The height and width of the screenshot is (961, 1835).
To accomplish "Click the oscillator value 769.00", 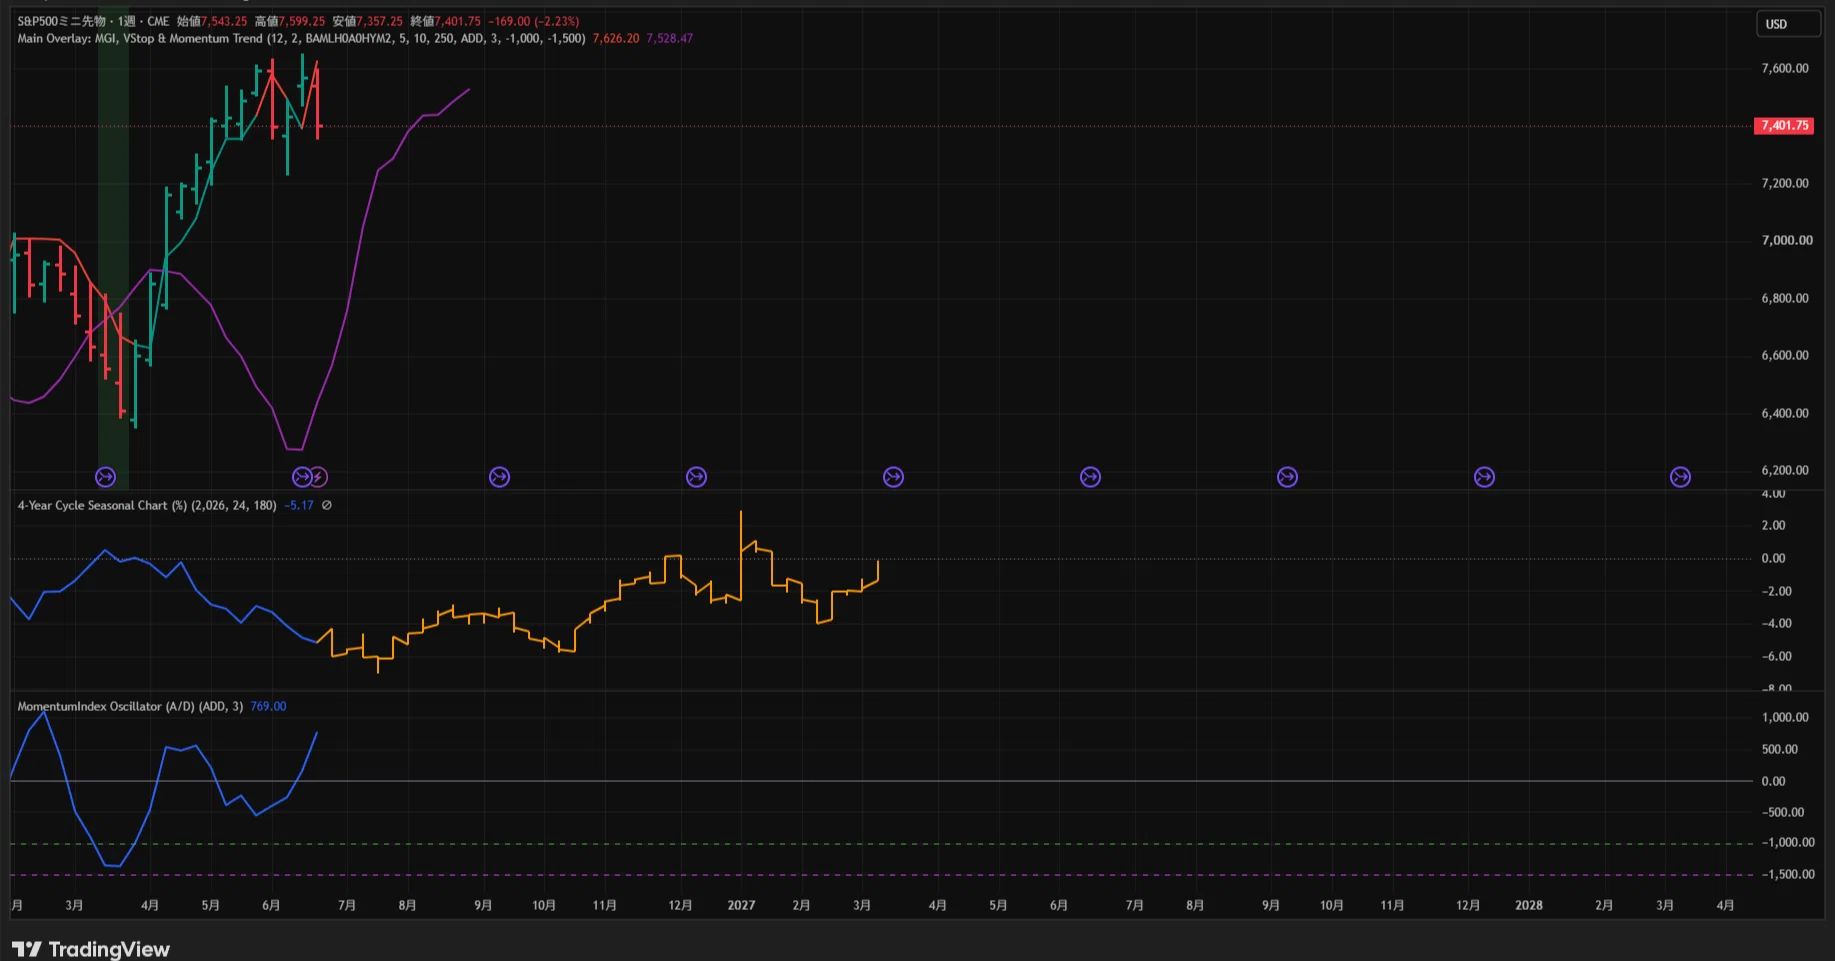I will [268, 706].
